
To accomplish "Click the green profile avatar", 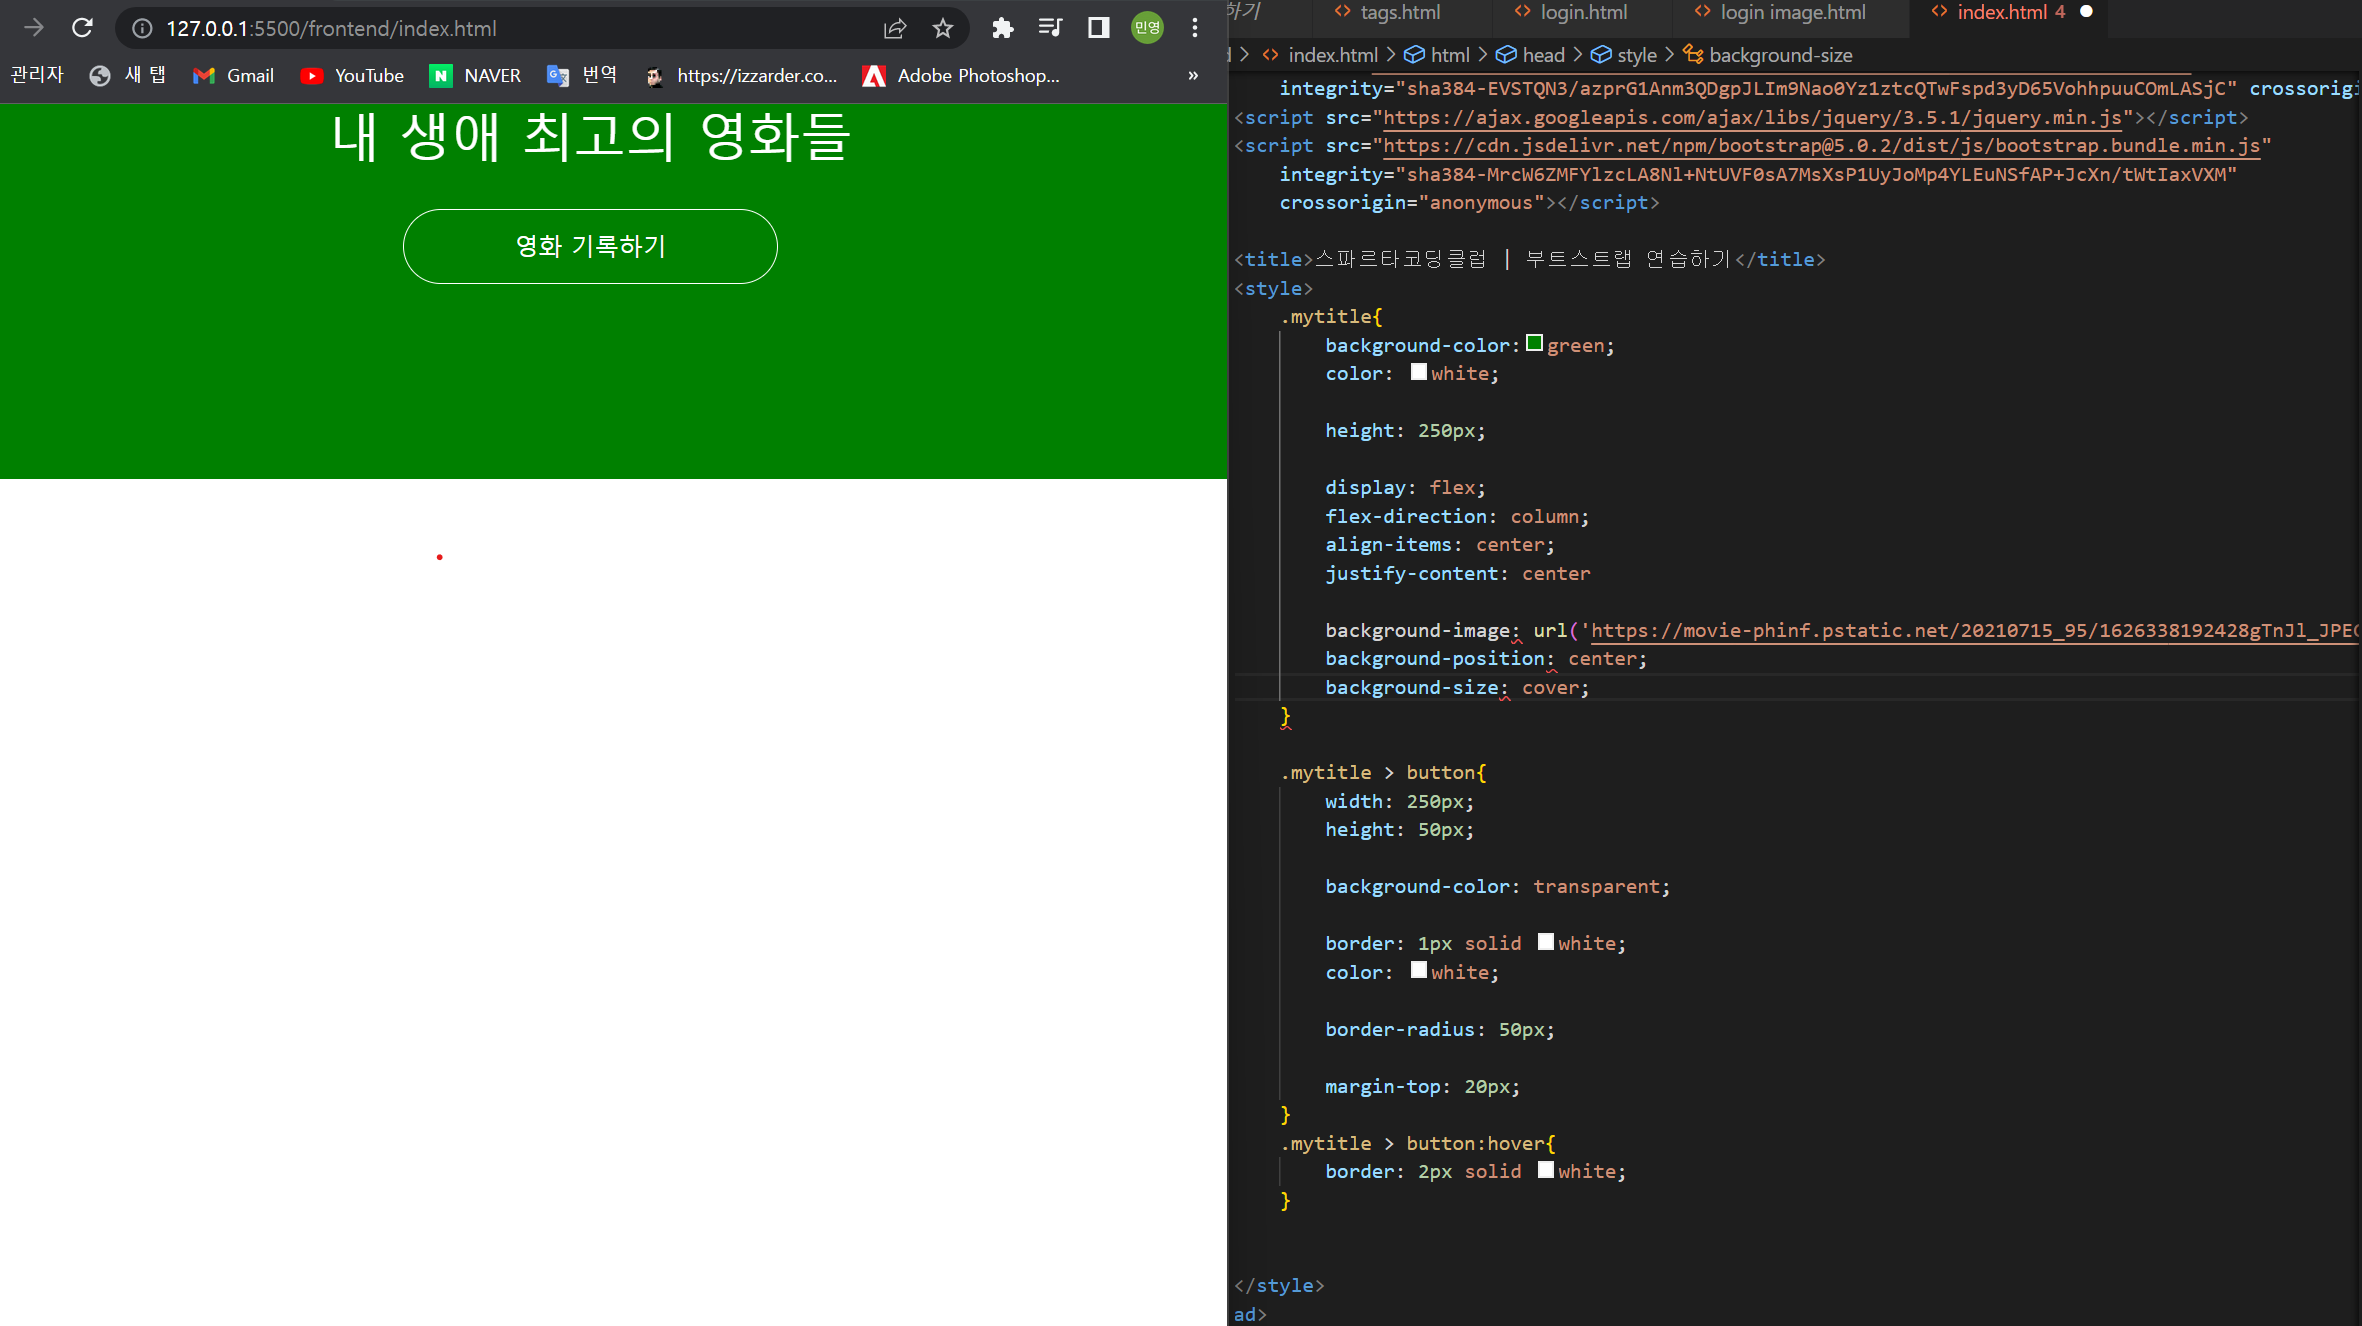I will [1147, 28].
